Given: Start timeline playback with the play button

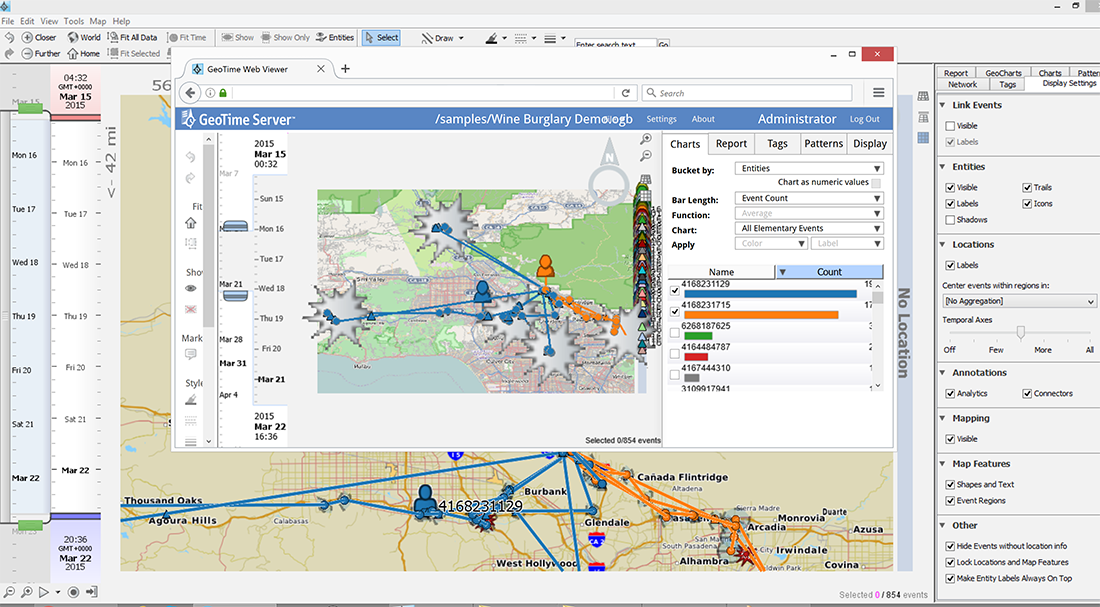Looking at the screenshot, I should [43, 592].
